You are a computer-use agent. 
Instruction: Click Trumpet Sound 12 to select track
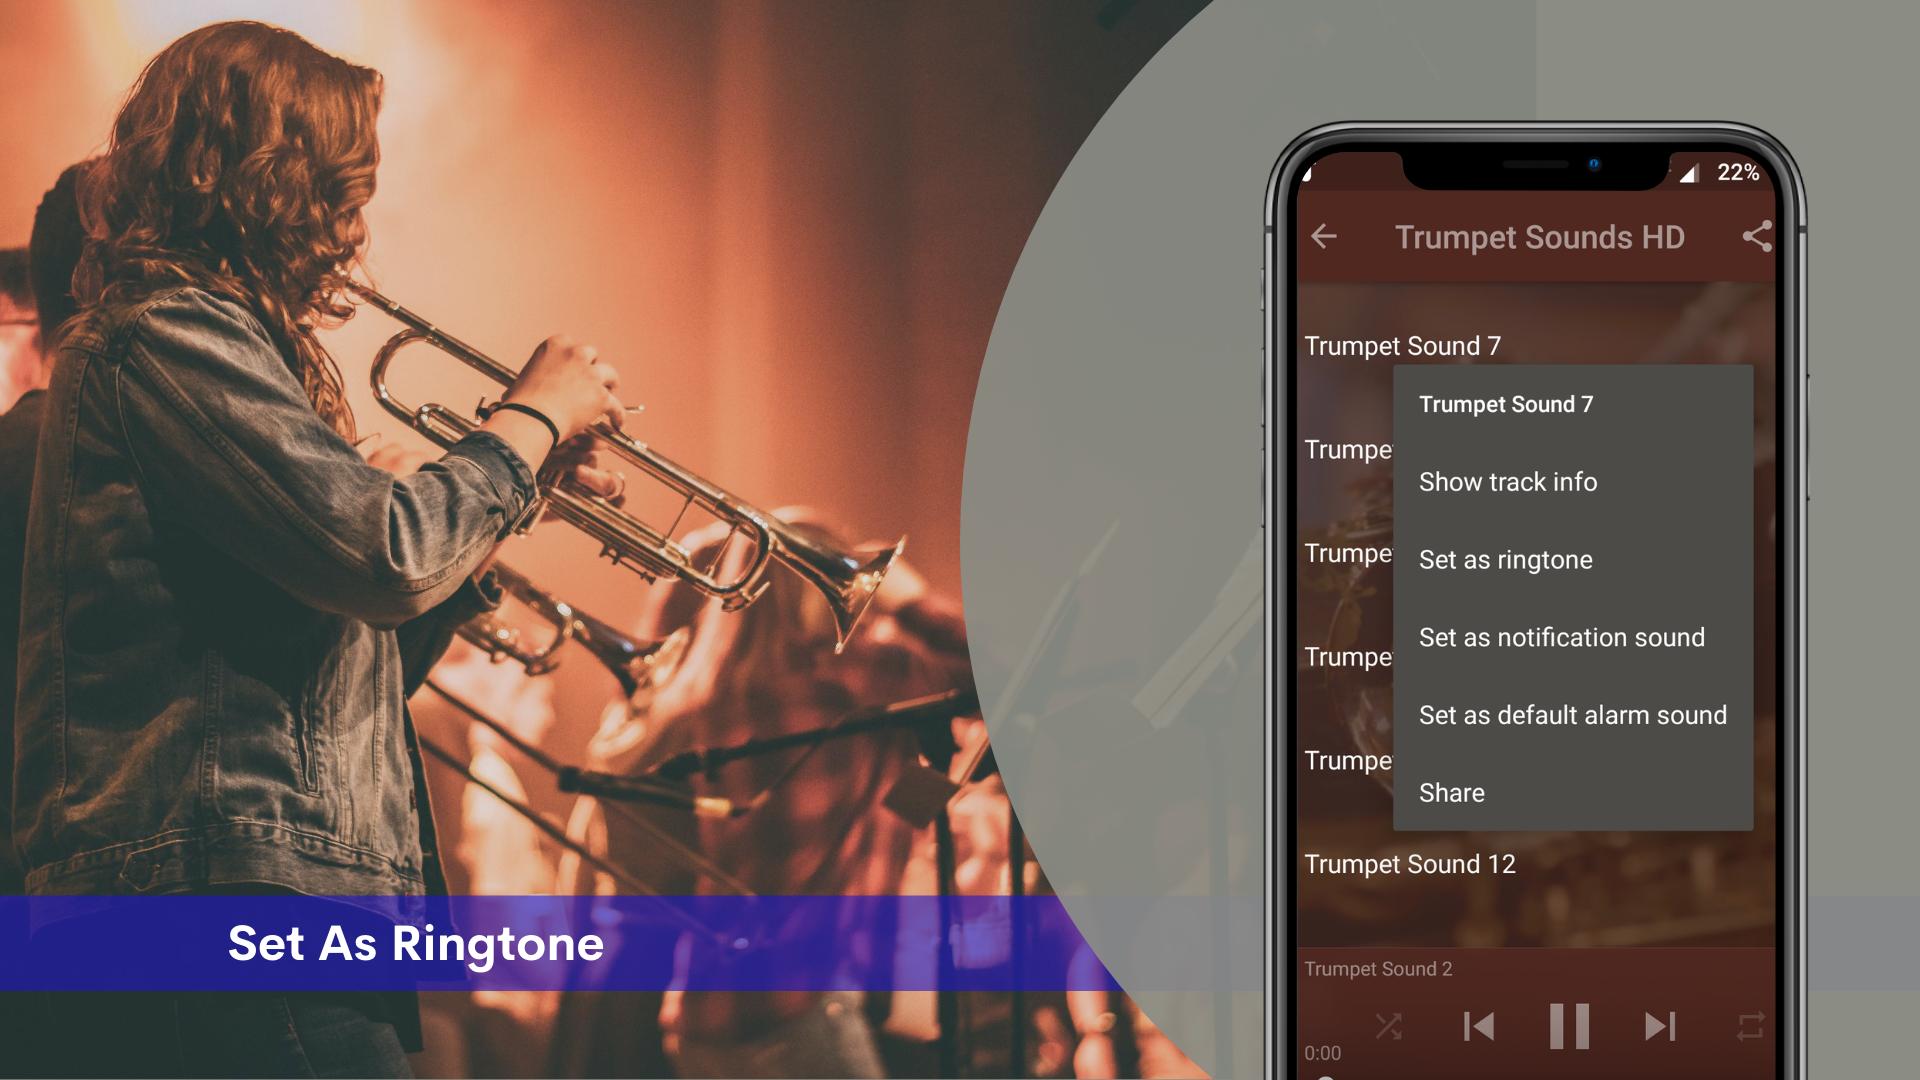(1408, 864)
